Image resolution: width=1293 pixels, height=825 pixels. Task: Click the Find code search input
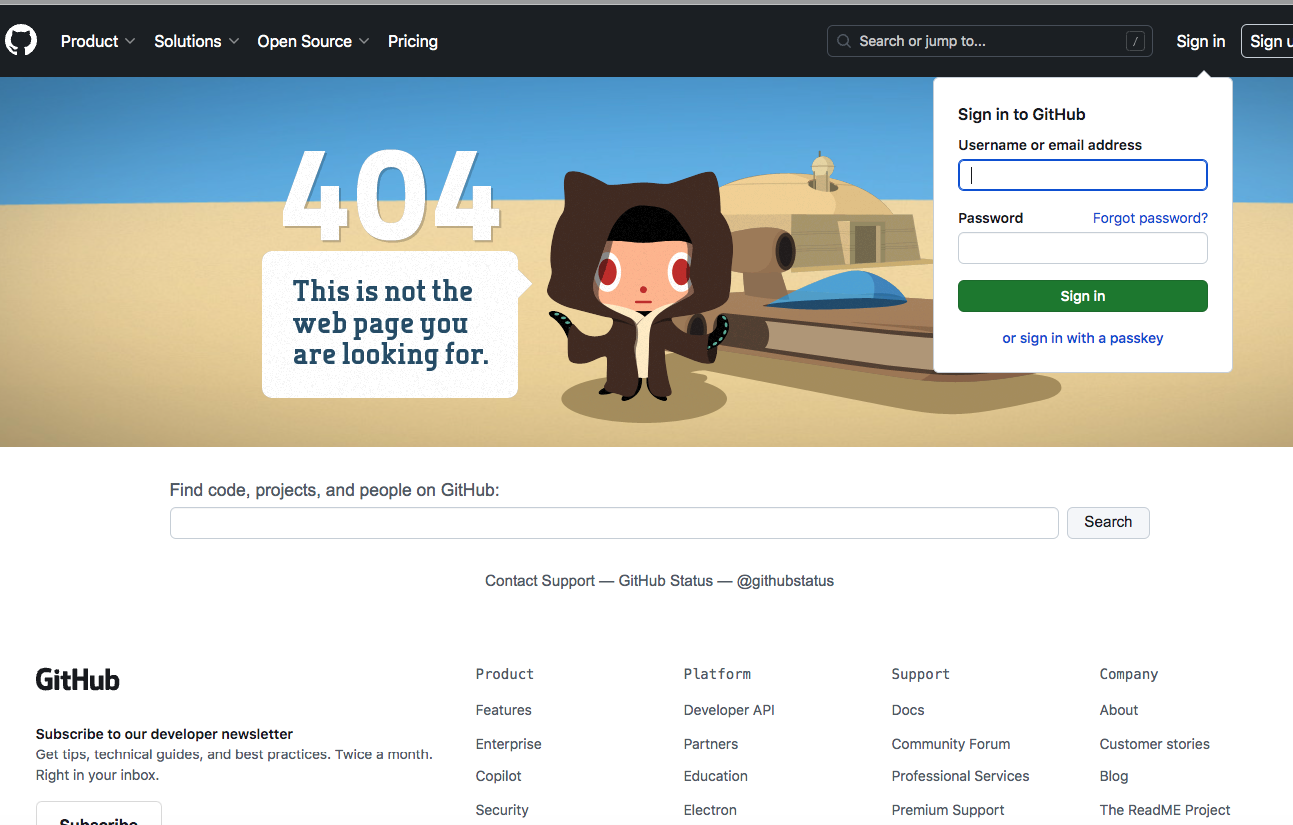(x=614, y=523)
